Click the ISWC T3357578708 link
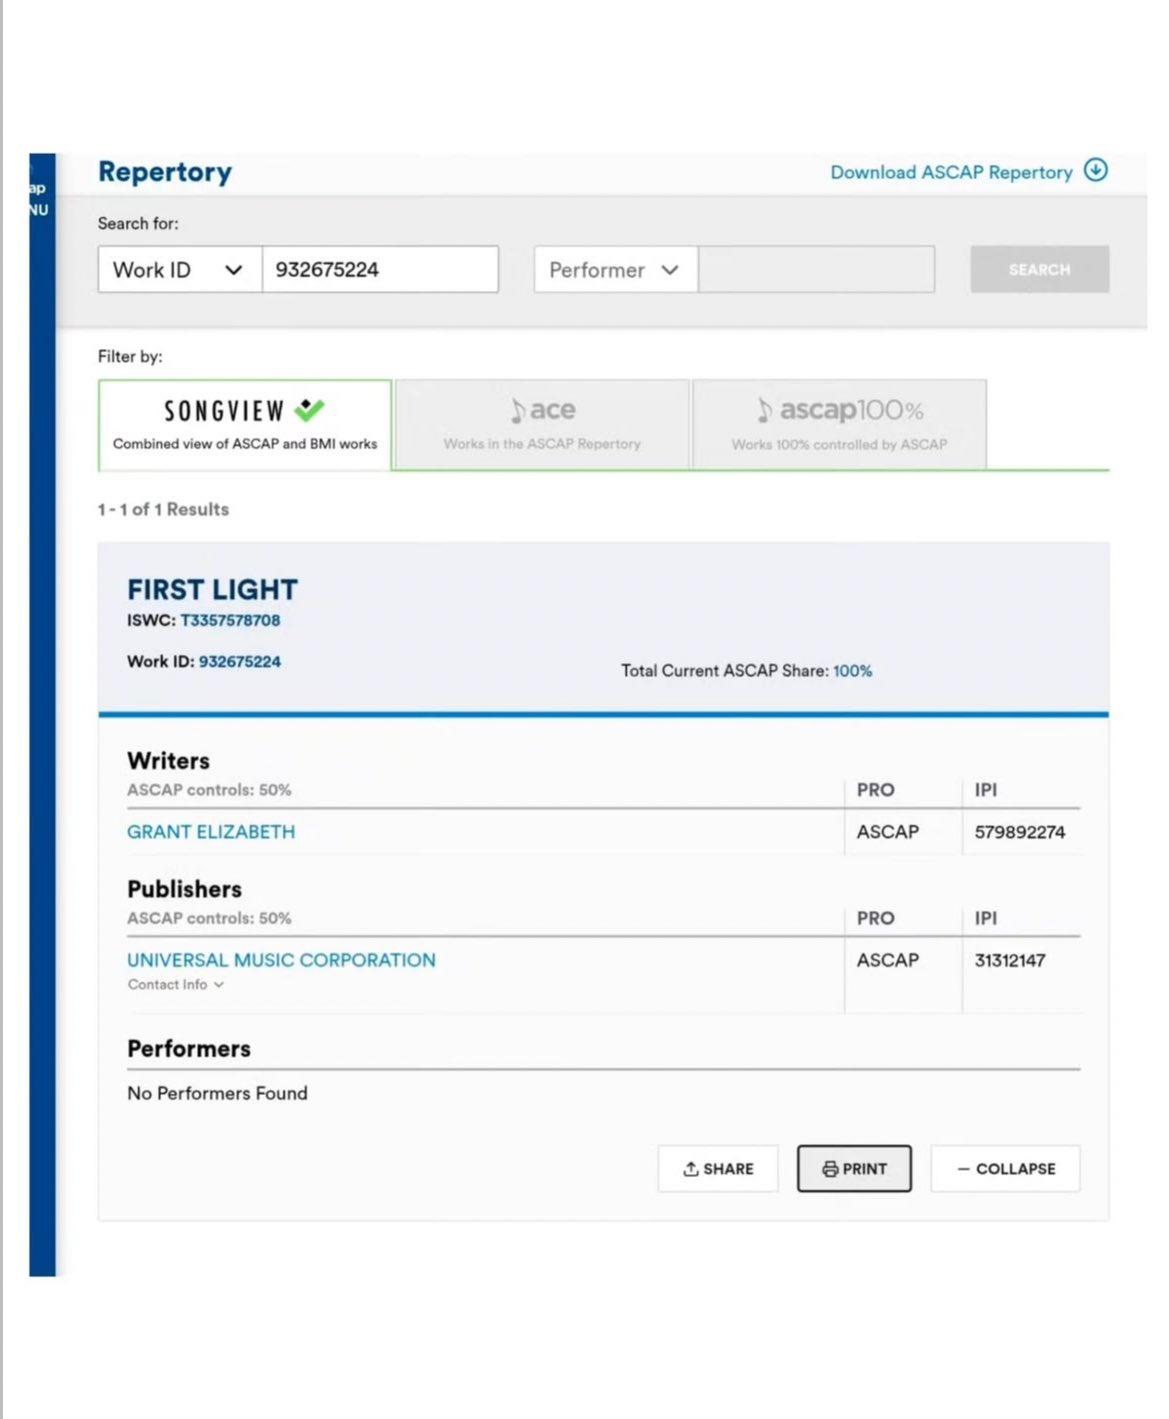The image size is (1169, 1419). coord(230,620)
